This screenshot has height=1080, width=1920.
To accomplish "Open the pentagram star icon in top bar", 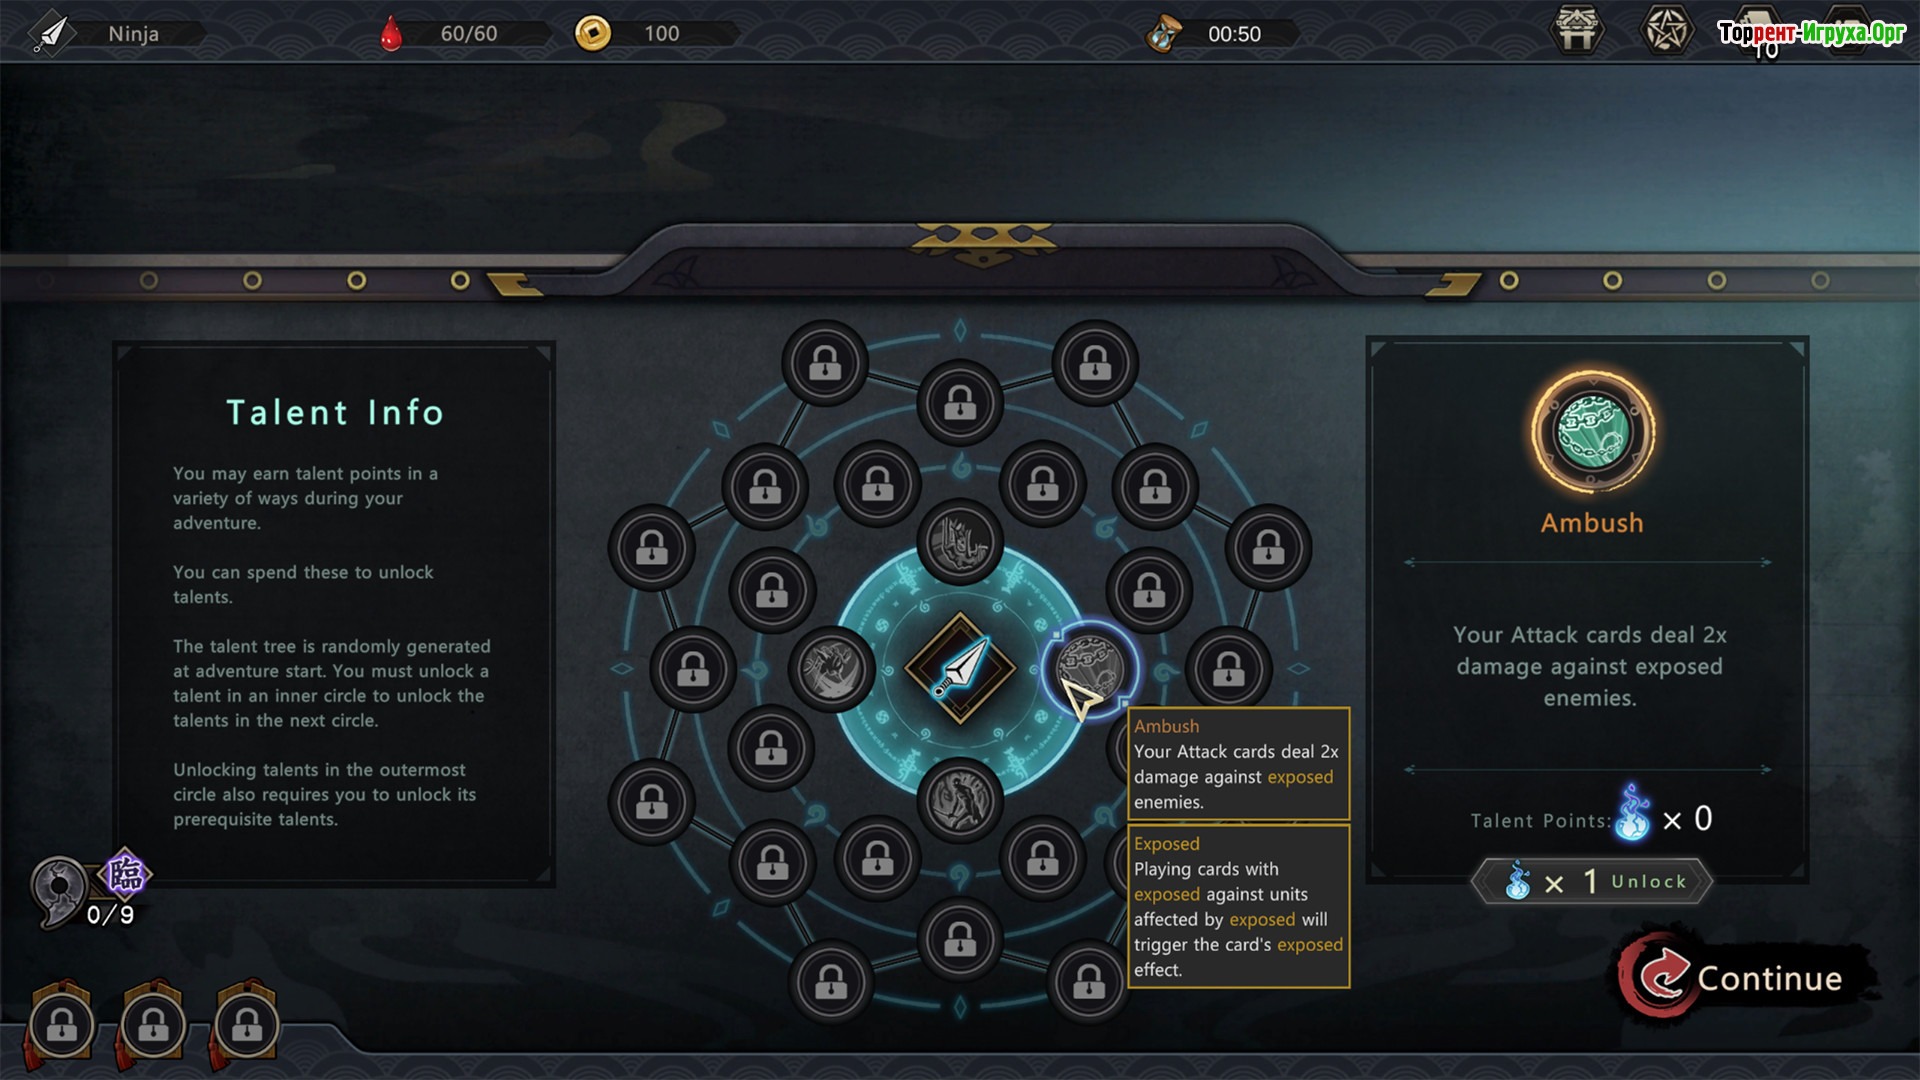I will (x=1667, y=31).
